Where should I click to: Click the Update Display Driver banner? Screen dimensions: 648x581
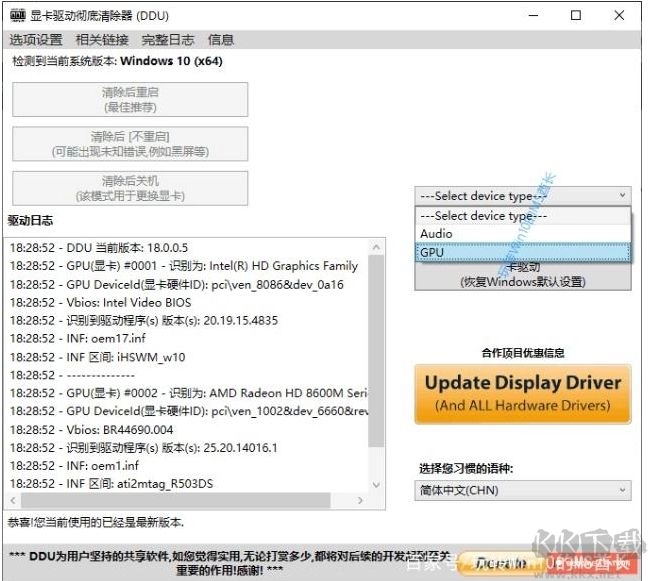click(x=523, y=393)
